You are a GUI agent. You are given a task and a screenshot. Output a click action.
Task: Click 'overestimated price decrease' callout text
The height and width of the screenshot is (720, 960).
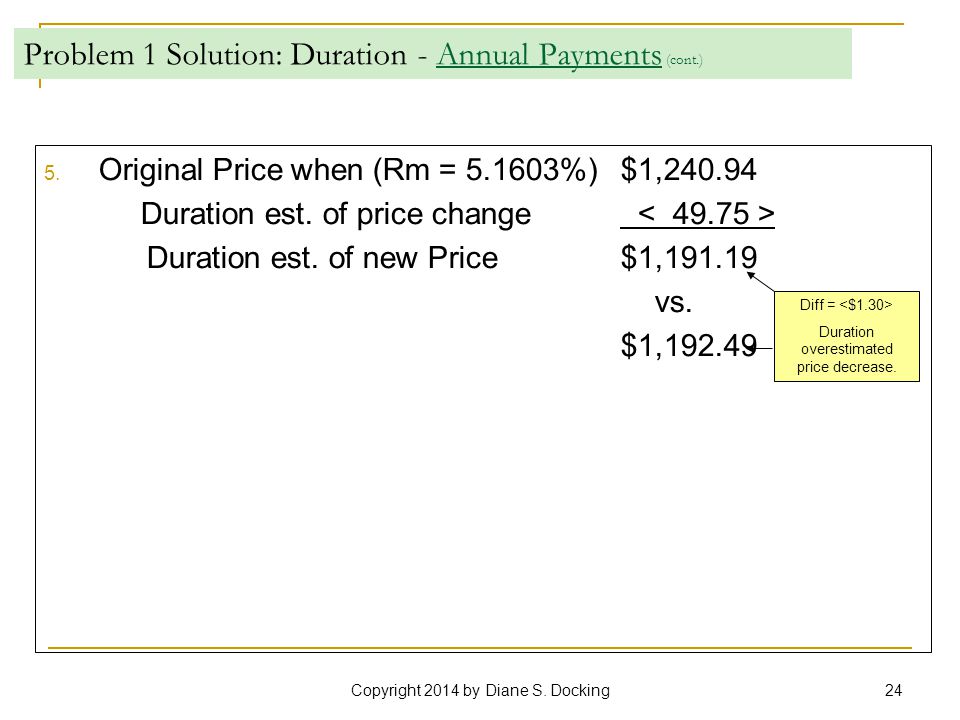[x=847, y=358]
